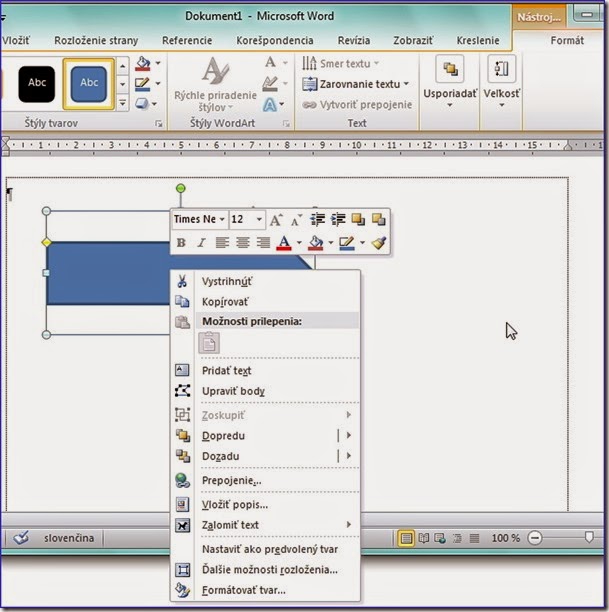The width and height of the screenshot is (609, 612).
Task: Switch to Rozloženie strany tab
Action: pyautogui.click(x=96, y=40)
